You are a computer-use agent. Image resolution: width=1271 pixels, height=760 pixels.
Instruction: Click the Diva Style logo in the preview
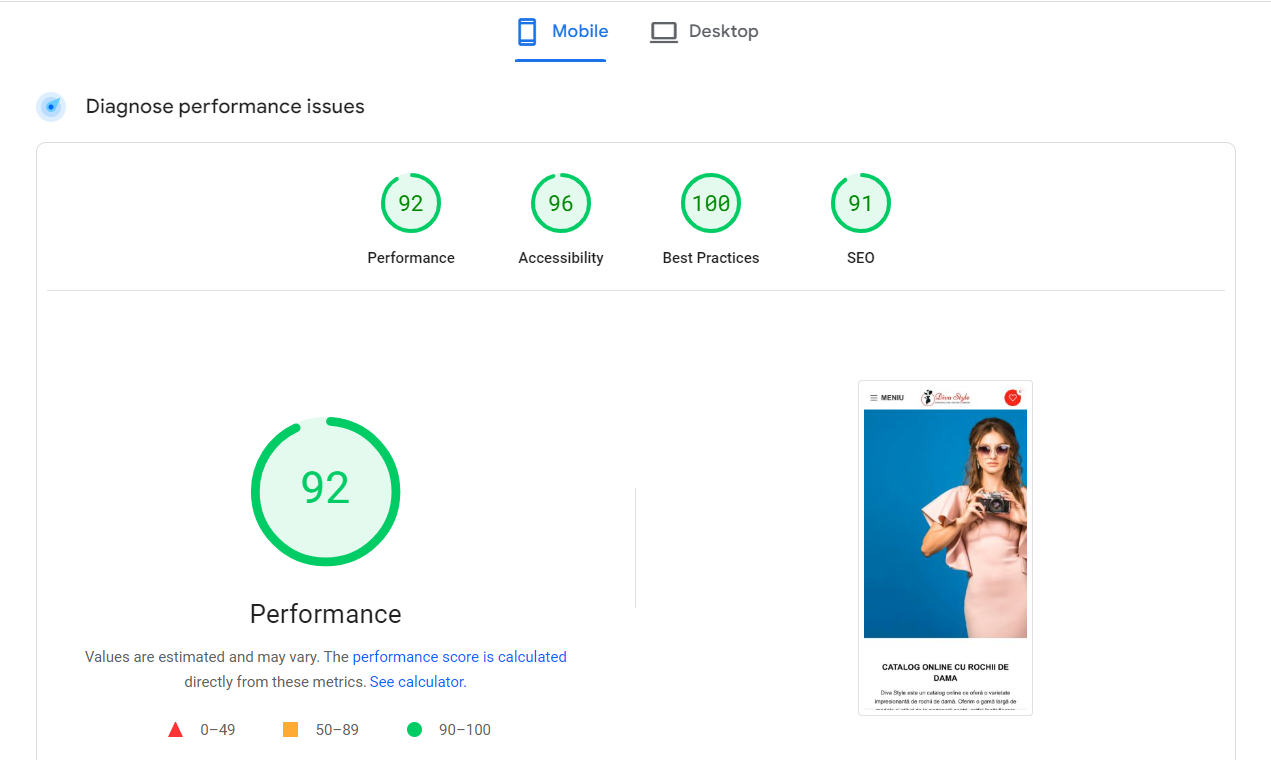pyautogui.click(x=944, y=395)
